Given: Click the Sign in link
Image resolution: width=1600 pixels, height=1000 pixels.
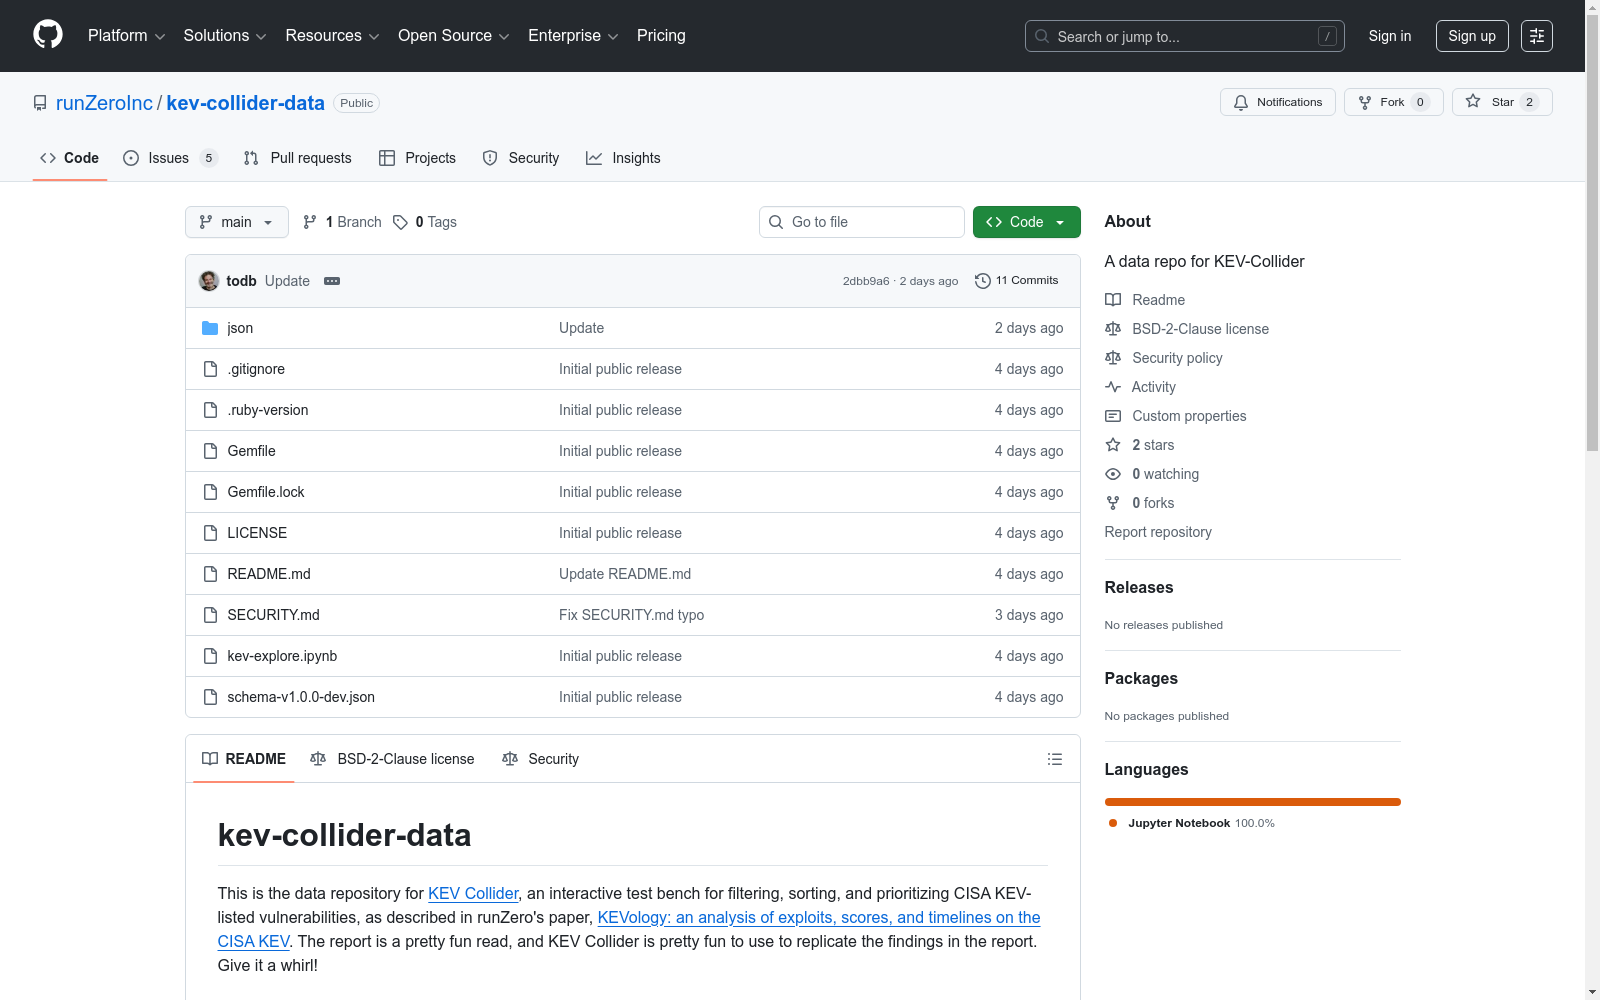Looking at the screenshot, I should pyautogui.click(x=1390, y=36).
